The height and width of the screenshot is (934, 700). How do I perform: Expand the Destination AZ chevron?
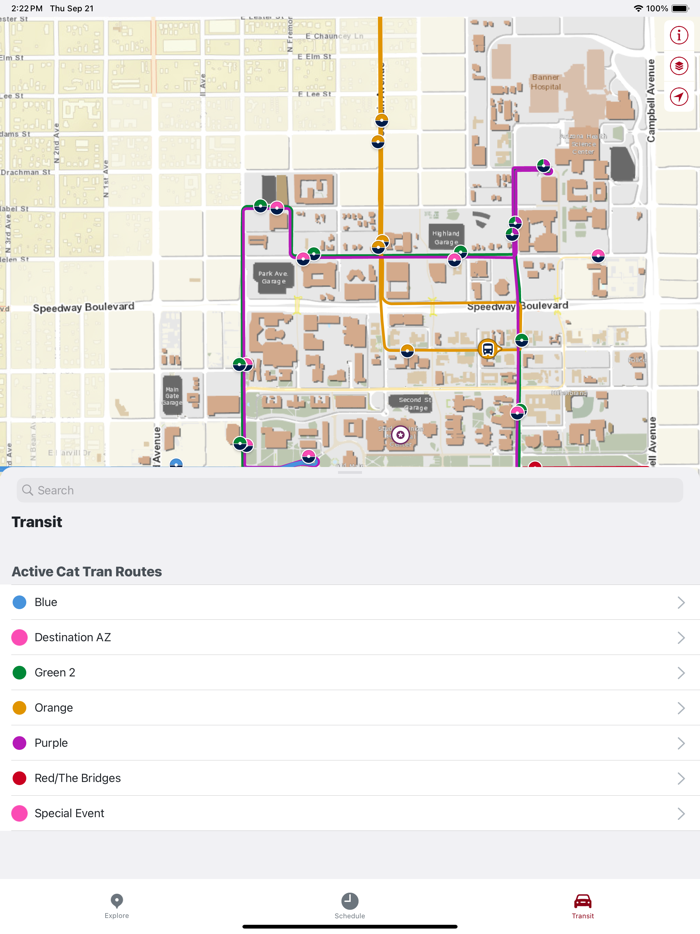[681, 638]
